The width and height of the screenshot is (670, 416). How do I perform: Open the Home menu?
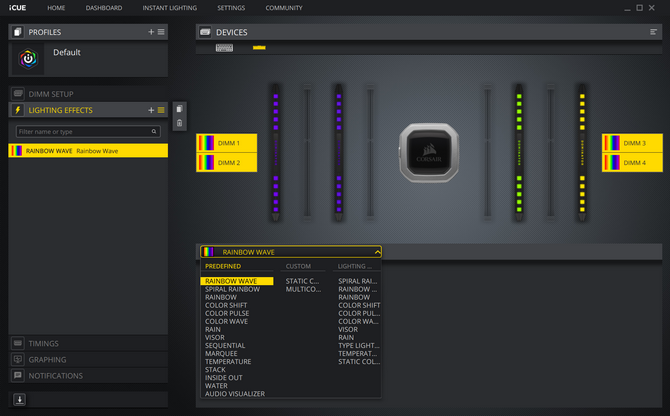(x=56, y=8)
